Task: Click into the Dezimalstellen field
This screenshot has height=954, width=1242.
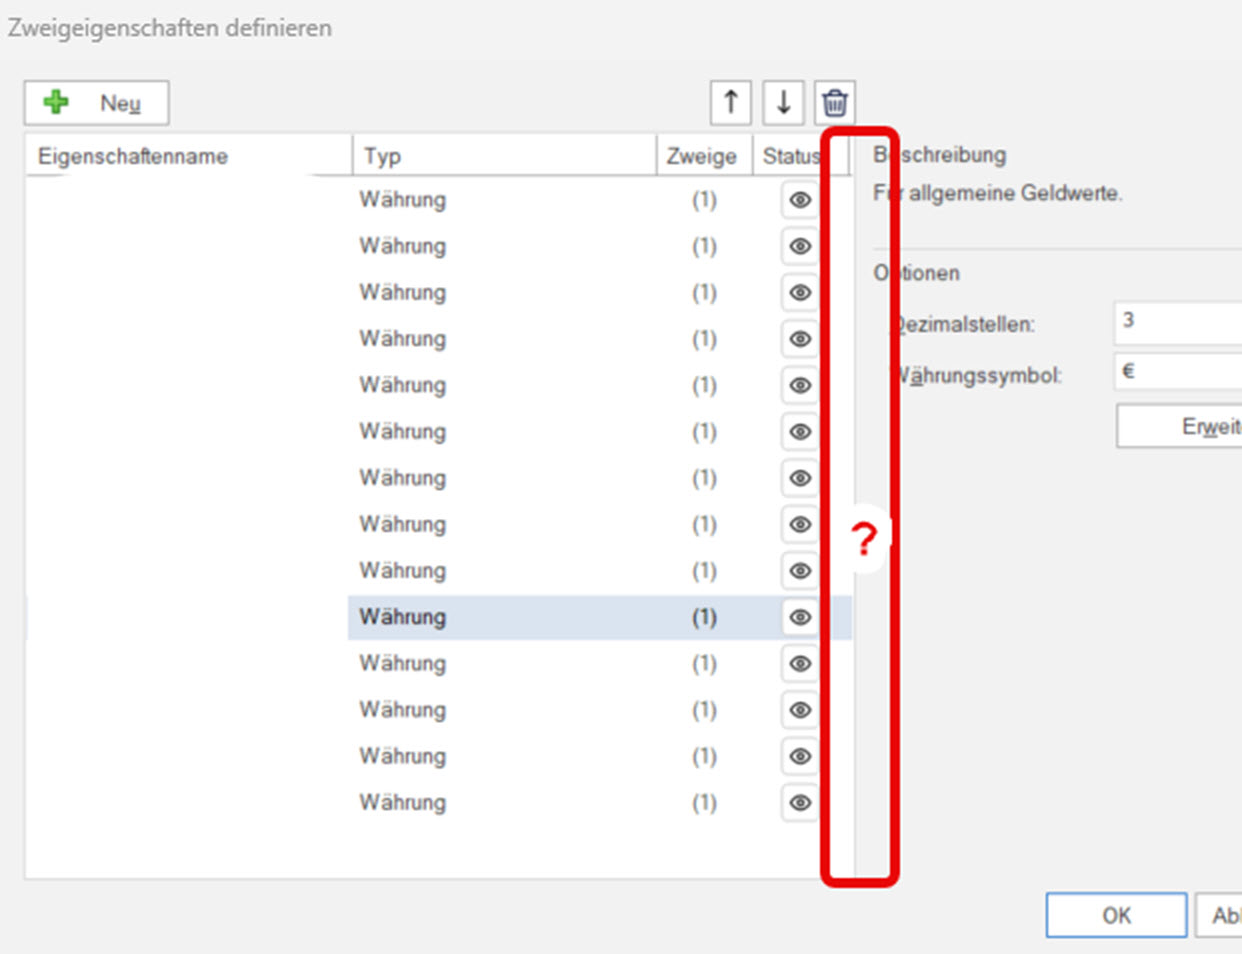Action: (1178, 322)
